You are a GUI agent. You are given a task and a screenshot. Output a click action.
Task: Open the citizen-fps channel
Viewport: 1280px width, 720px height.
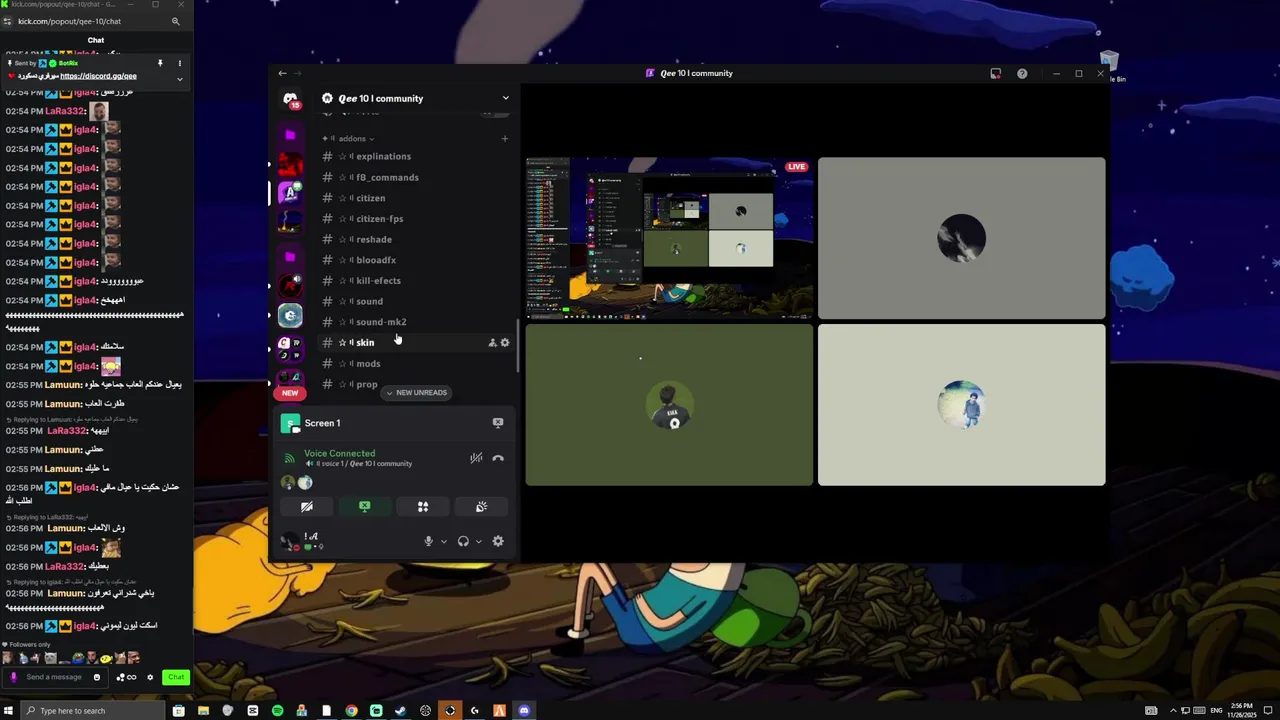pos(416,219)
